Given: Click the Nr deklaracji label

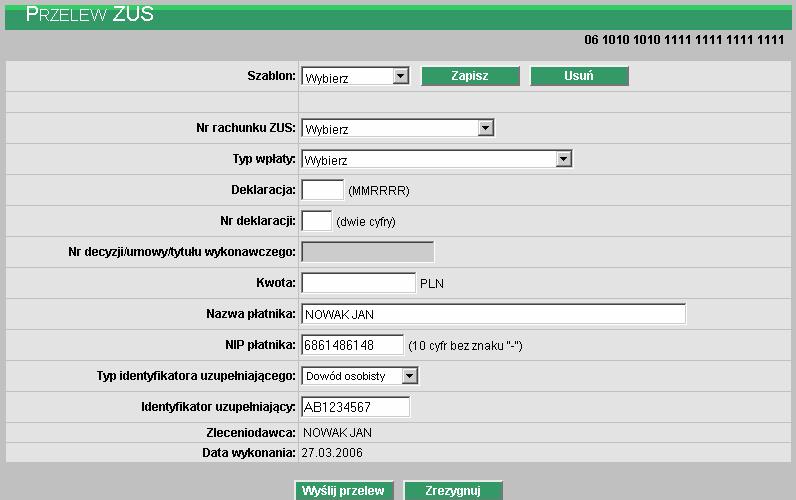Looking at the screenshot, I should pyautogui.click(x=258, y=221).
